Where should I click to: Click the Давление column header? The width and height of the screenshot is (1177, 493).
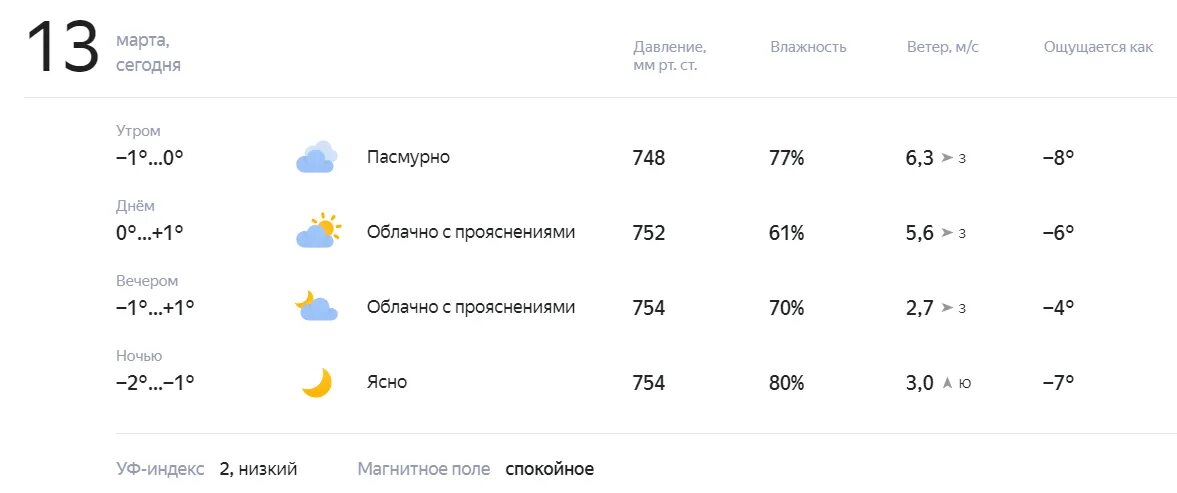[x=670, y=56]
